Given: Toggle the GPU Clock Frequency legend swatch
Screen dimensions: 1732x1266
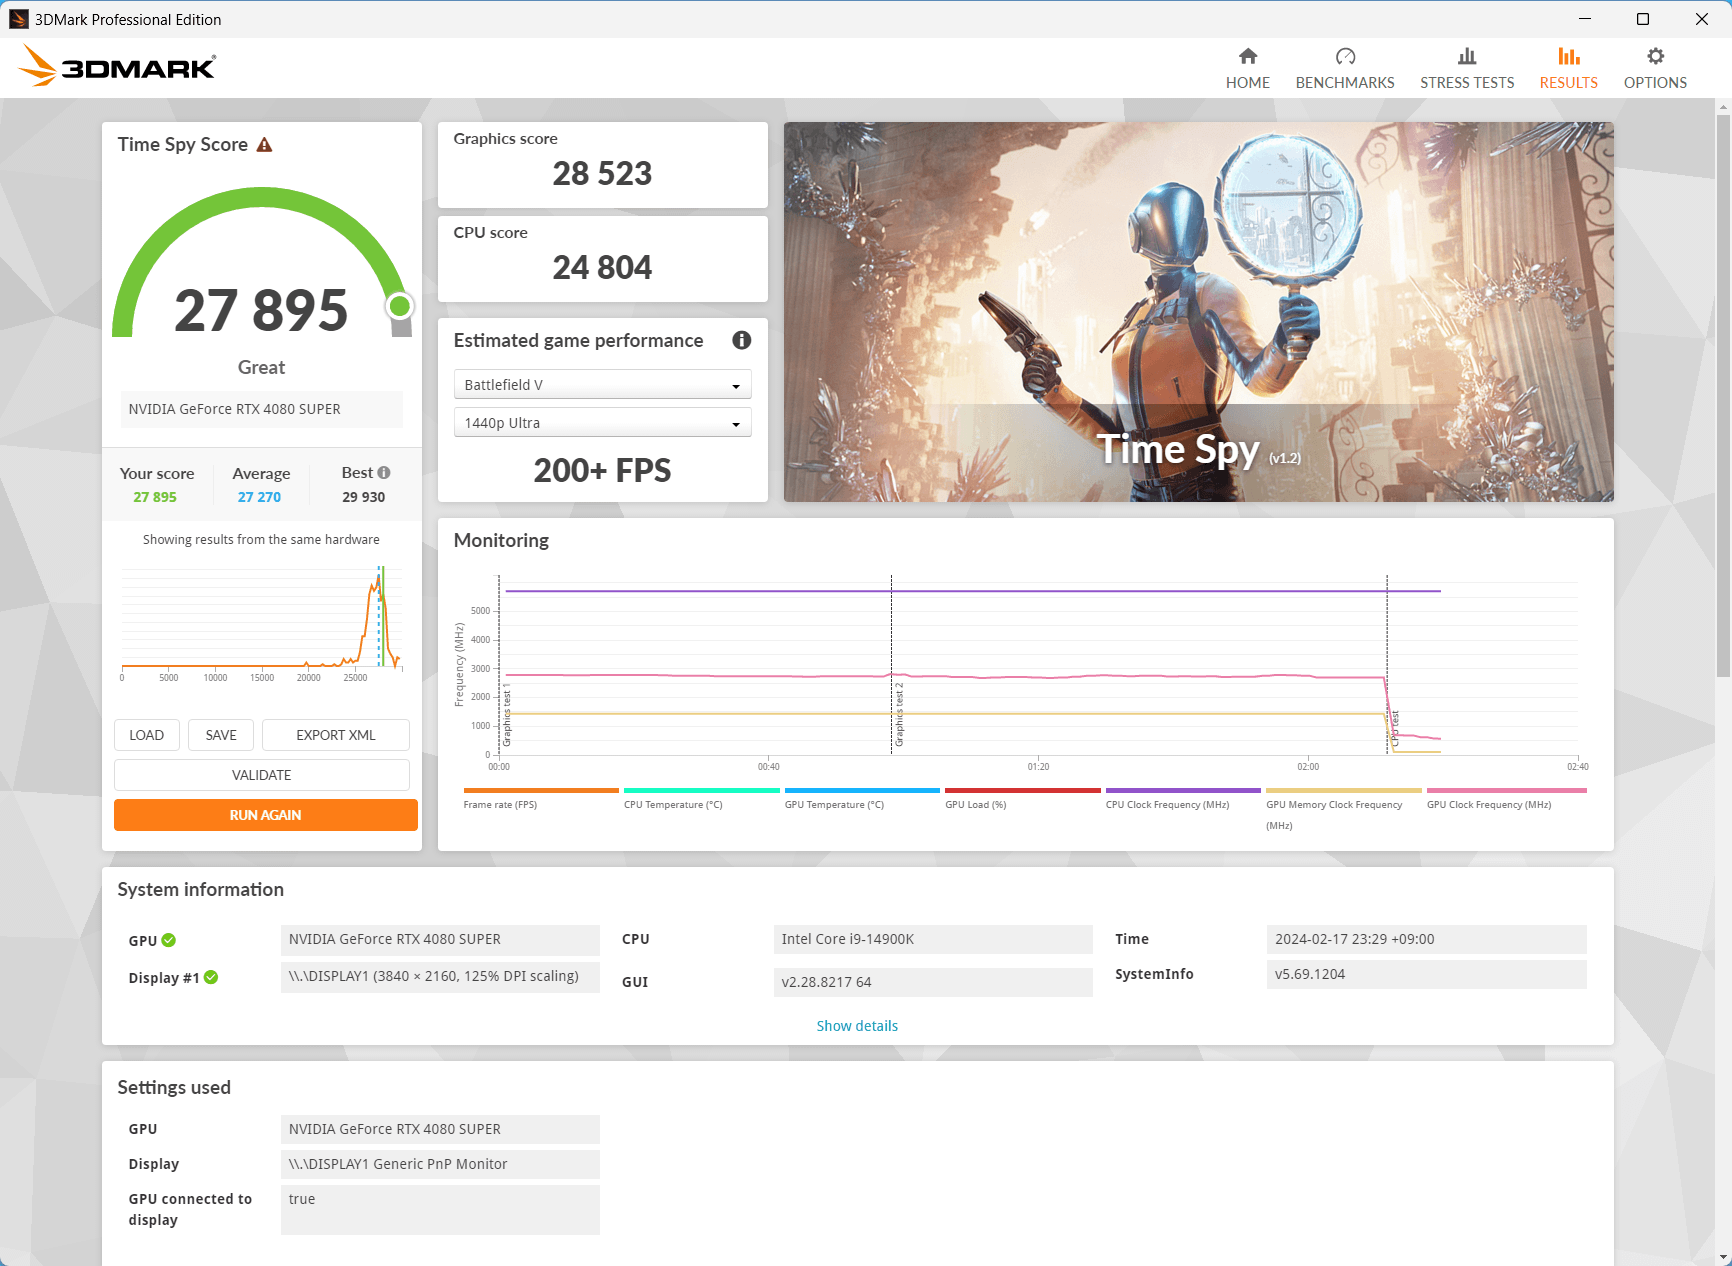Looking at the screenshot, I should pos(1507,790).
